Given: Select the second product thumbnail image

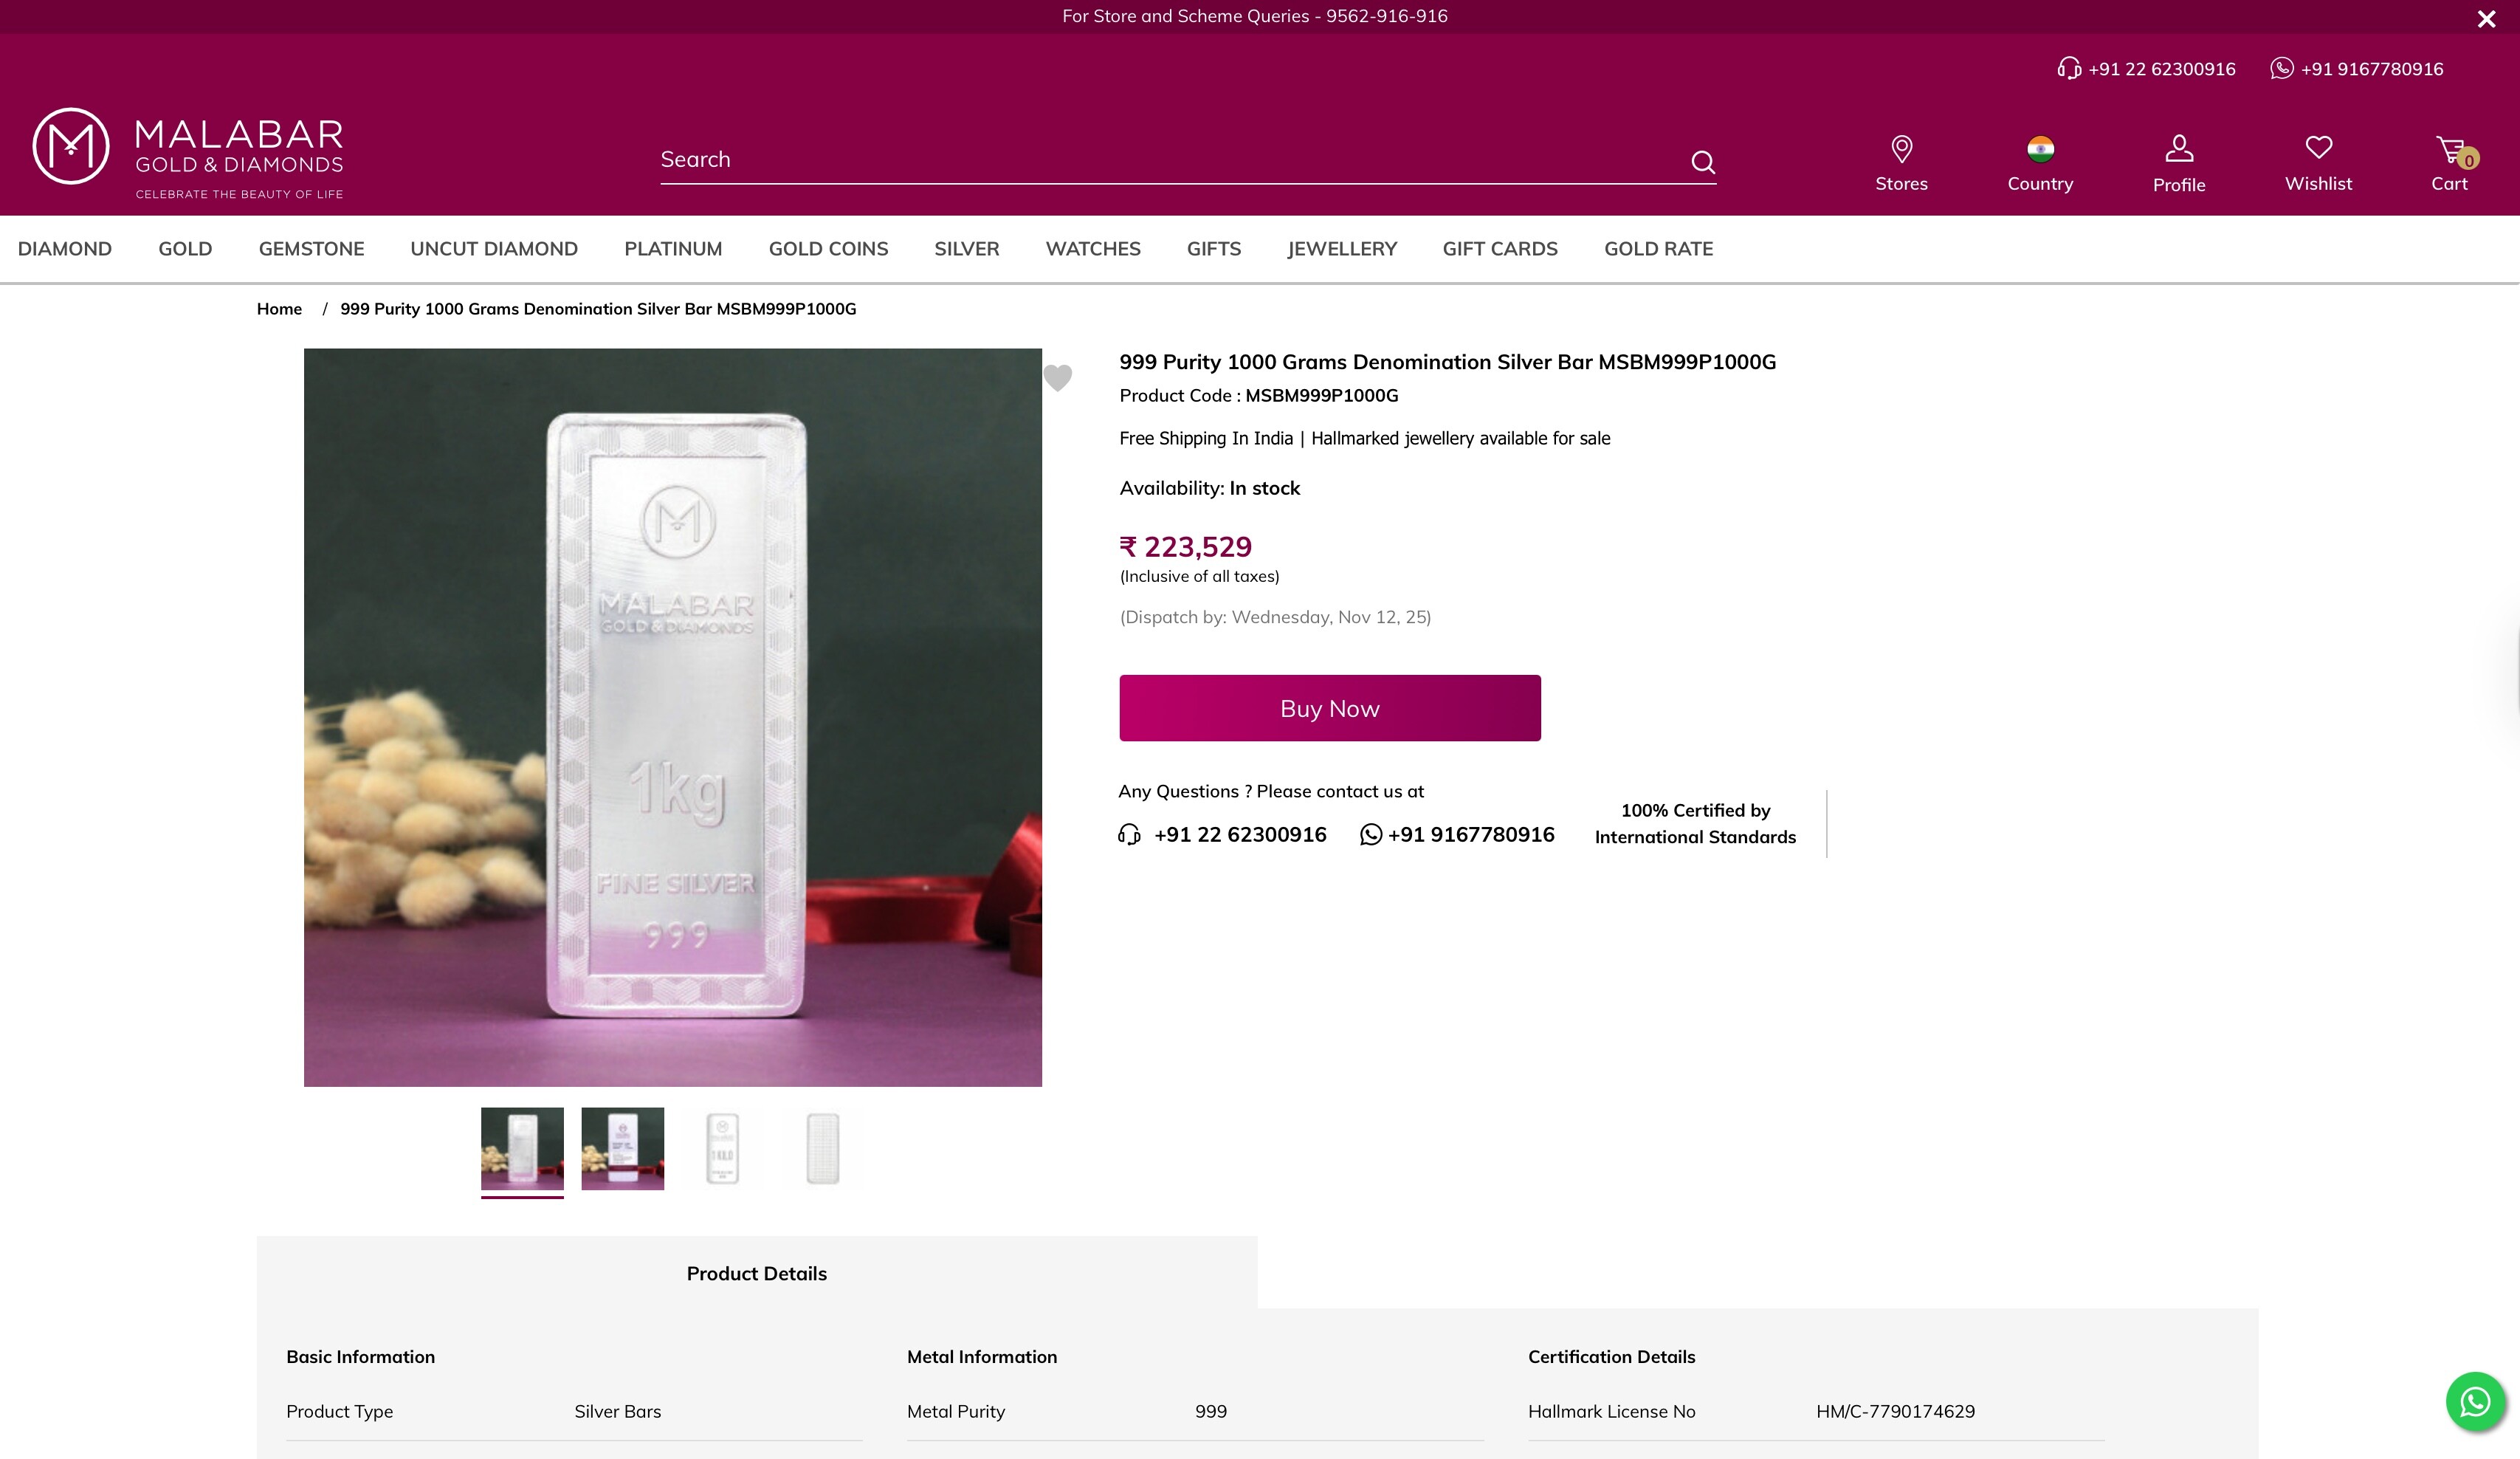Looking at the screenshot, I should tap(622, 1148).
